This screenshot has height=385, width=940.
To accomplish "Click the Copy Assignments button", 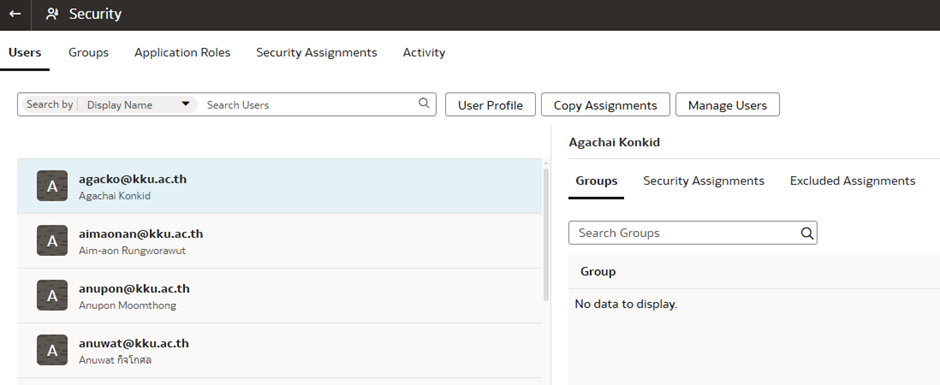I will (x=605, y=105).
